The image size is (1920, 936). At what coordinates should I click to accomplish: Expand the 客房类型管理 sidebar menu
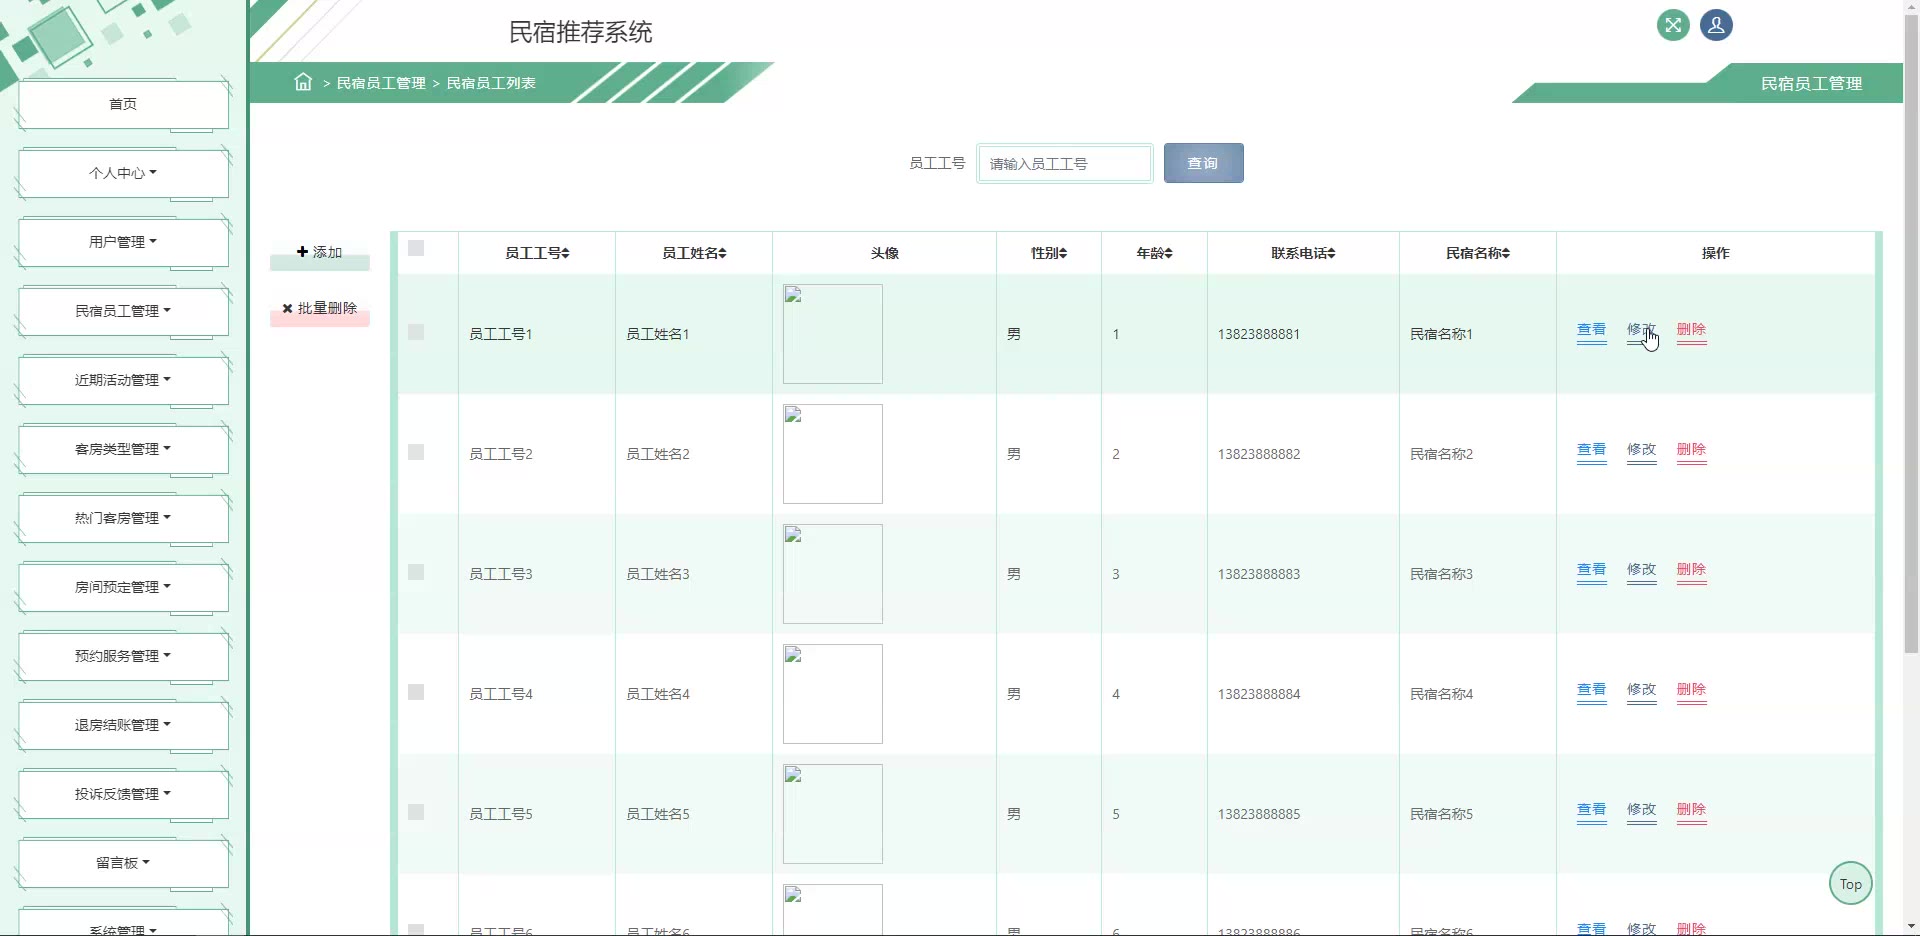(x=123, y=449)
